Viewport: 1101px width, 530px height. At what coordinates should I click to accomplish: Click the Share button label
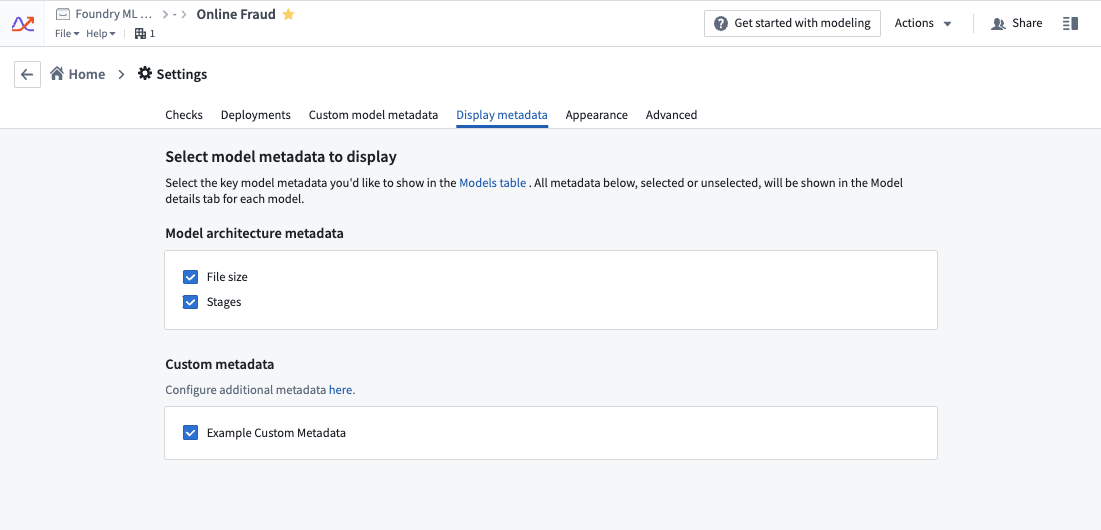pos(1027,23)
